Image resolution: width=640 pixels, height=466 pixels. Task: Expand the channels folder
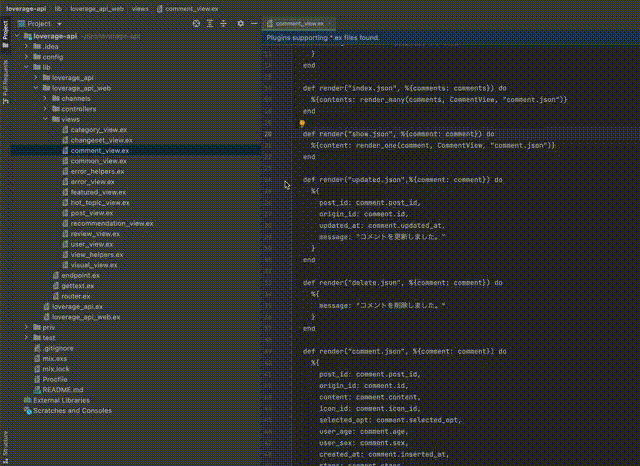click(45, 98)
